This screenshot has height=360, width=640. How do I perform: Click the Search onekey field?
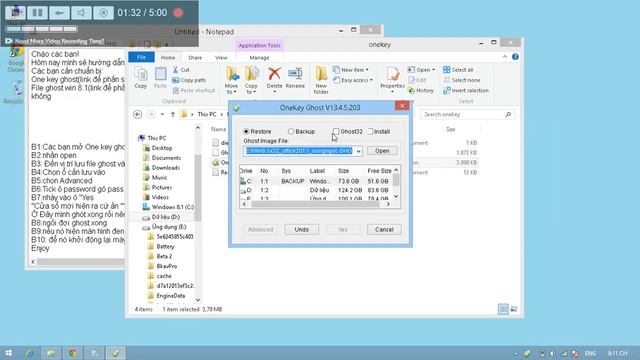pos(467,115)
